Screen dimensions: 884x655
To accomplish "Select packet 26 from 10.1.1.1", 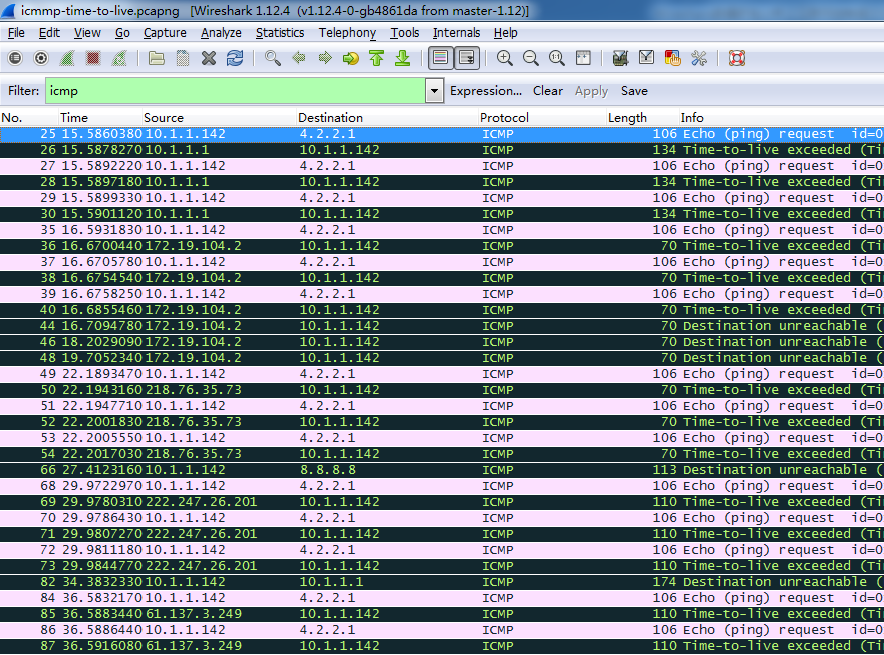I will pos(442,150).
